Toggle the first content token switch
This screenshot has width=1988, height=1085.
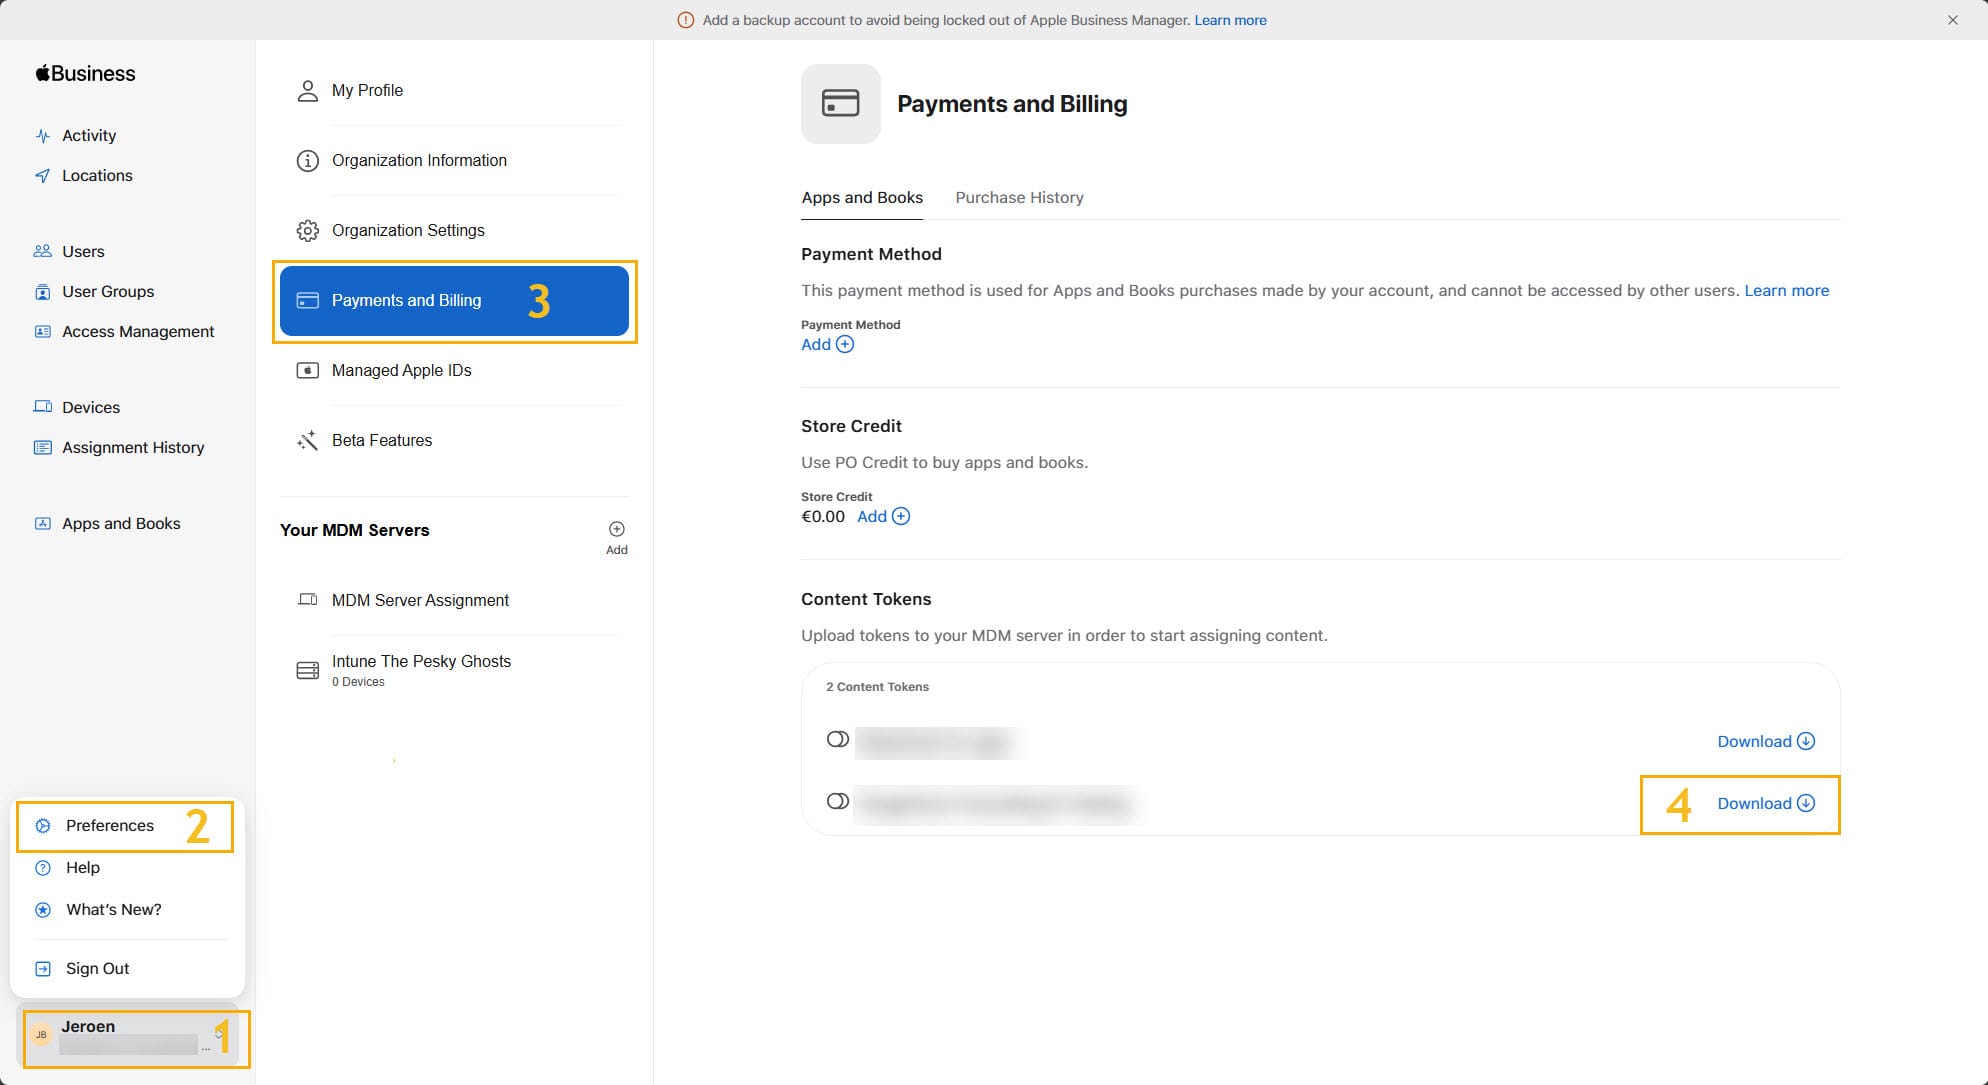point(838,740)
